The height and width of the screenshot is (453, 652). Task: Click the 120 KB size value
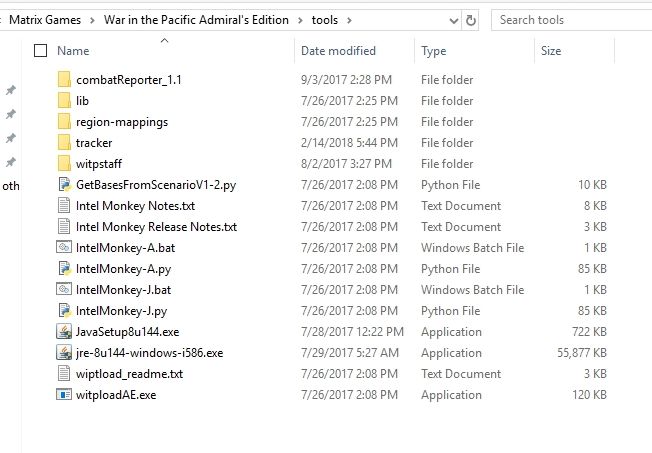click(589, 395)
